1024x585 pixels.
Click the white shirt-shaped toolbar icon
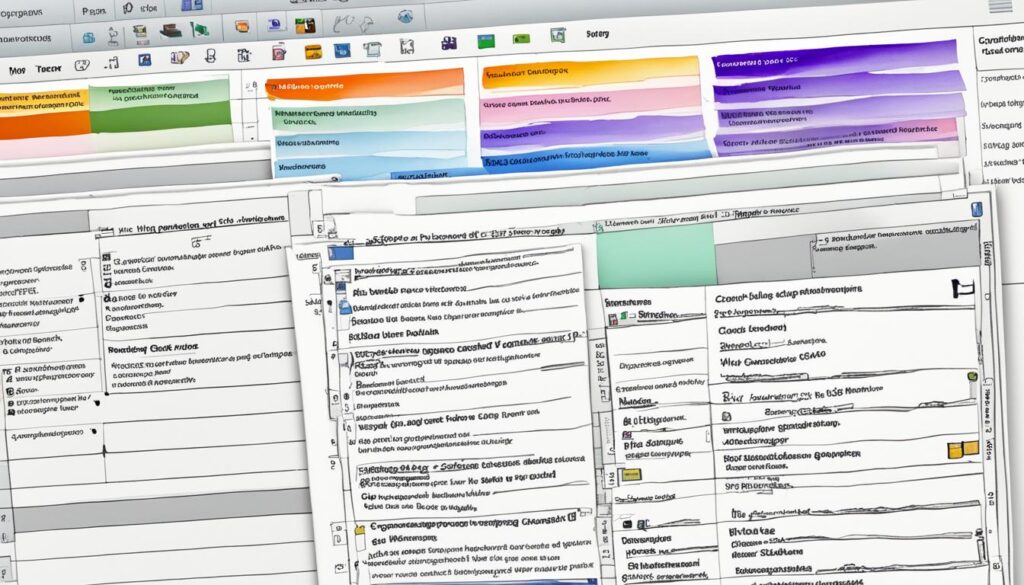(x=372, y=49)
